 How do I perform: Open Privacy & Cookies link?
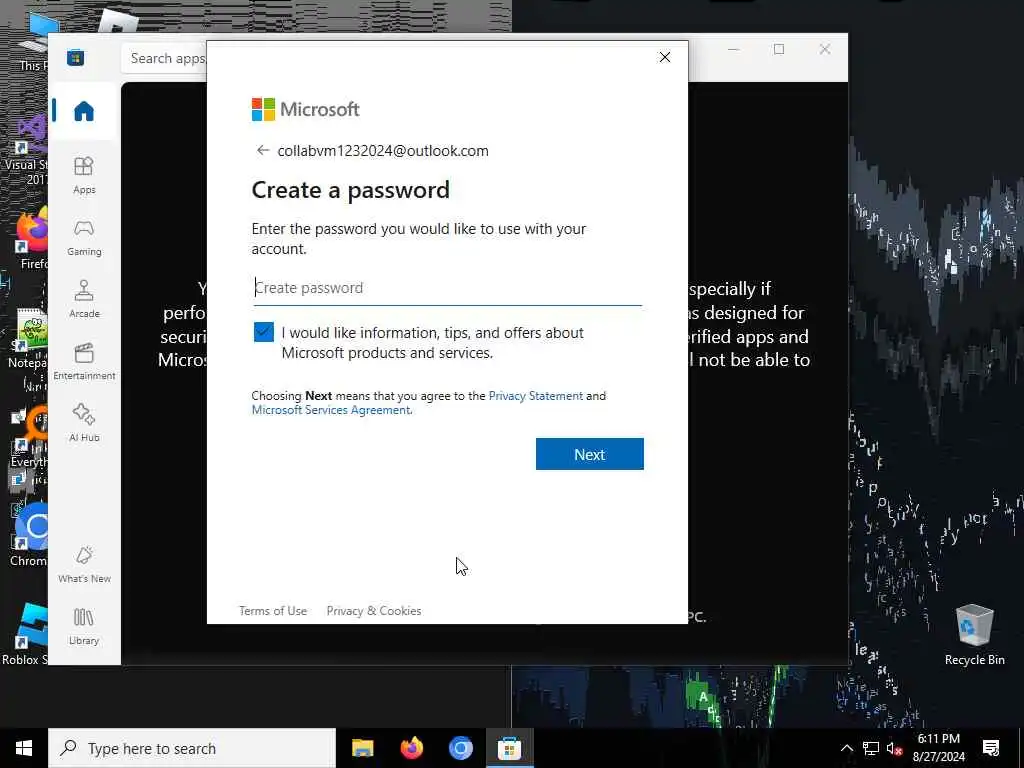[x=374, y=611]
